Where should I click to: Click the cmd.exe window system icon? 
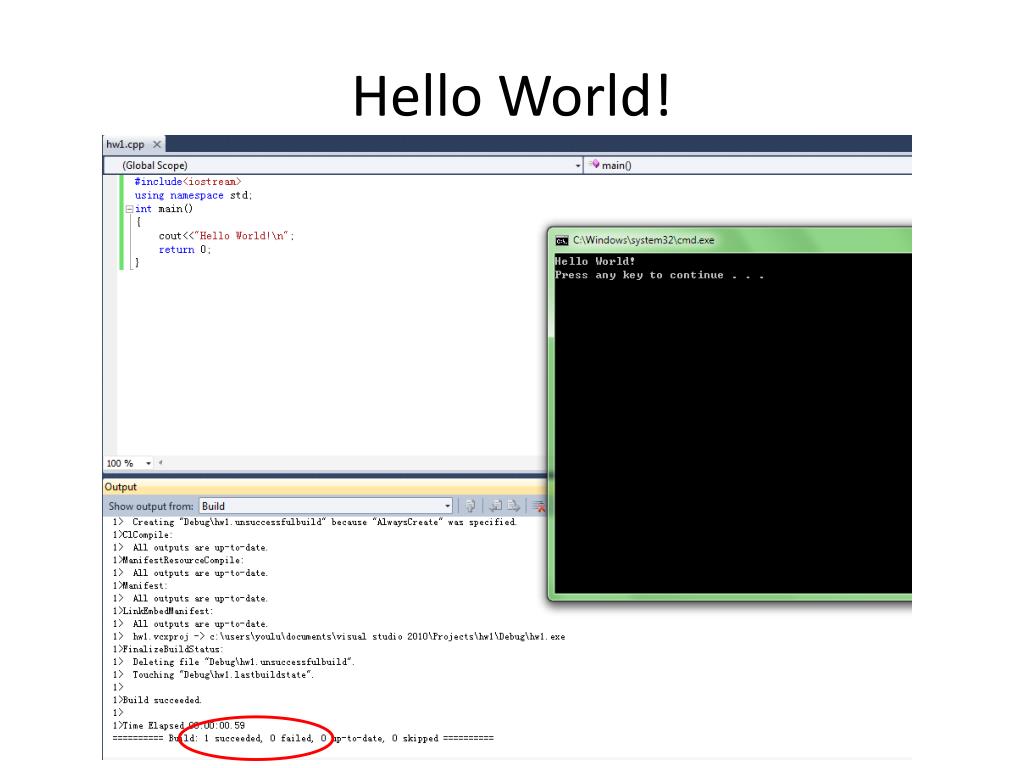tap(562, 240)
